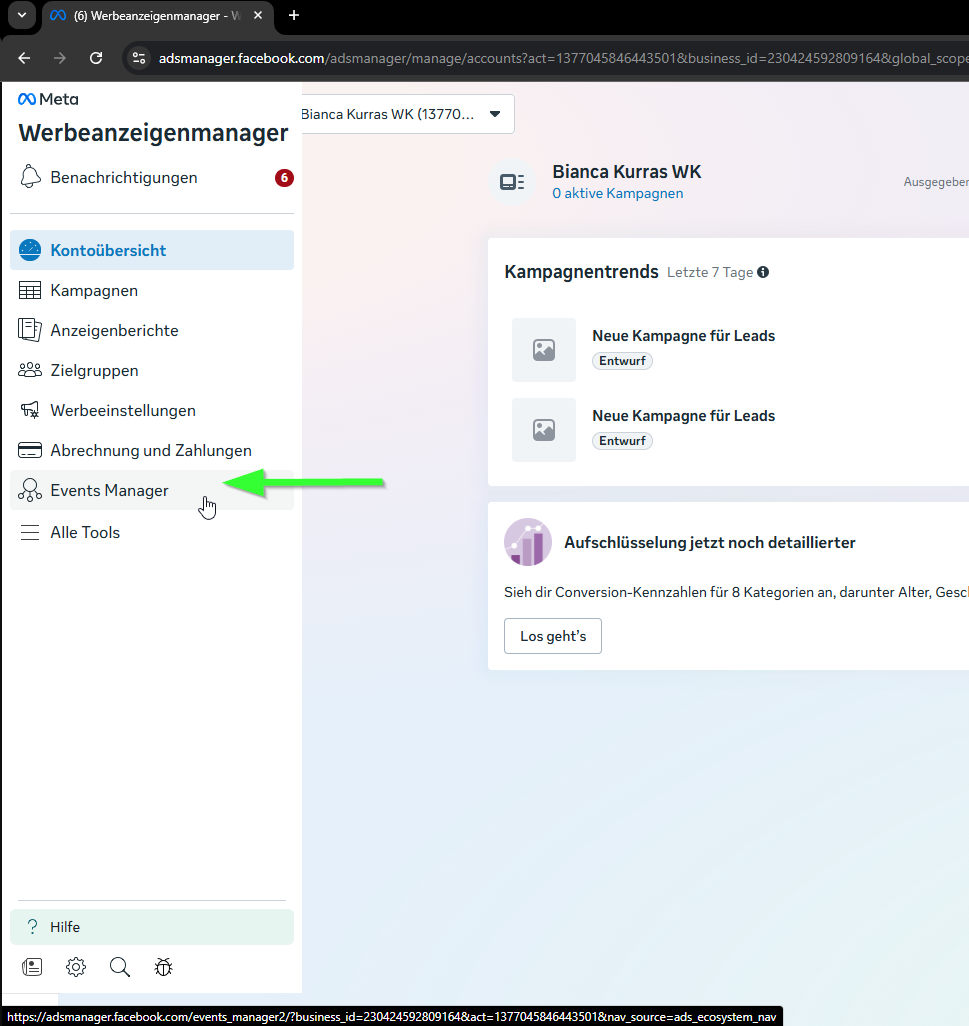Click the Aufschlüsselung jetzt noch detaillierter heading
Screen dimensions: 969x1026
point(710,542)
